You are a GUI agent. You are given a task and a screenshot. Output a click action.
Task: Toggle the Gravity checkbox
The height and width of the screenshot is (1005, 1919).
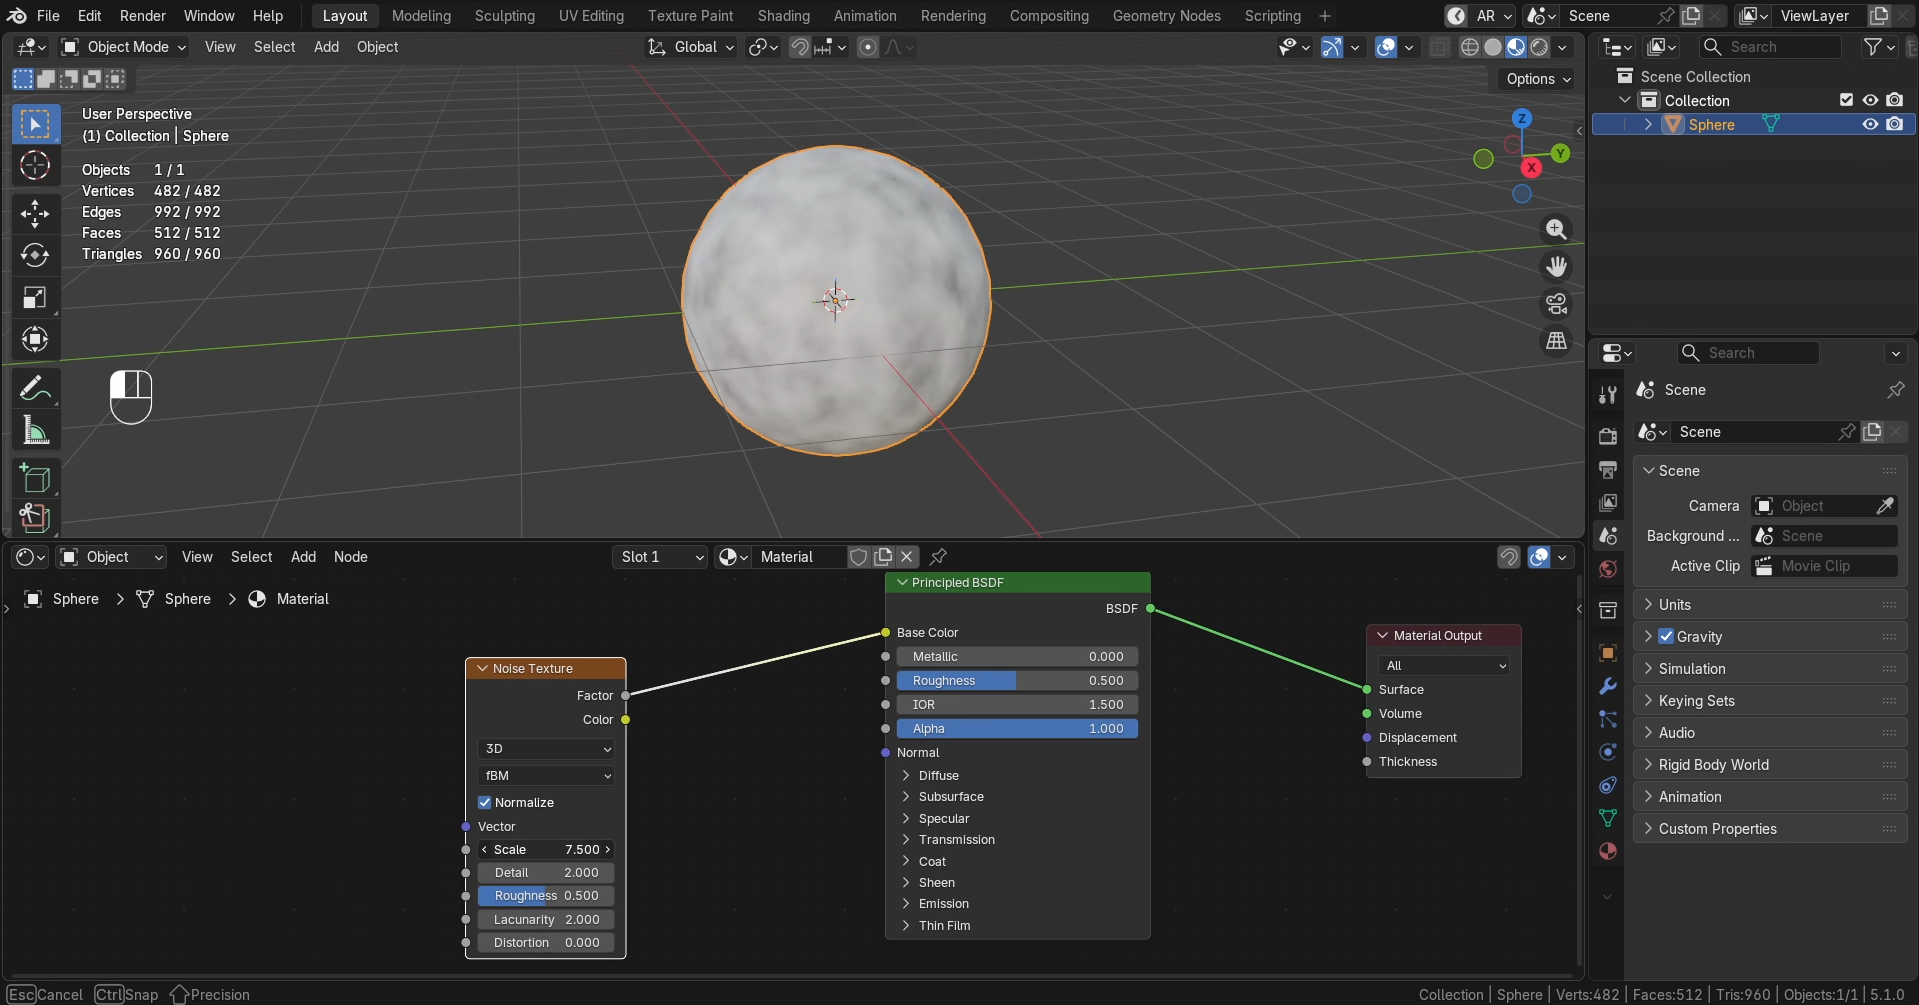1666,636
